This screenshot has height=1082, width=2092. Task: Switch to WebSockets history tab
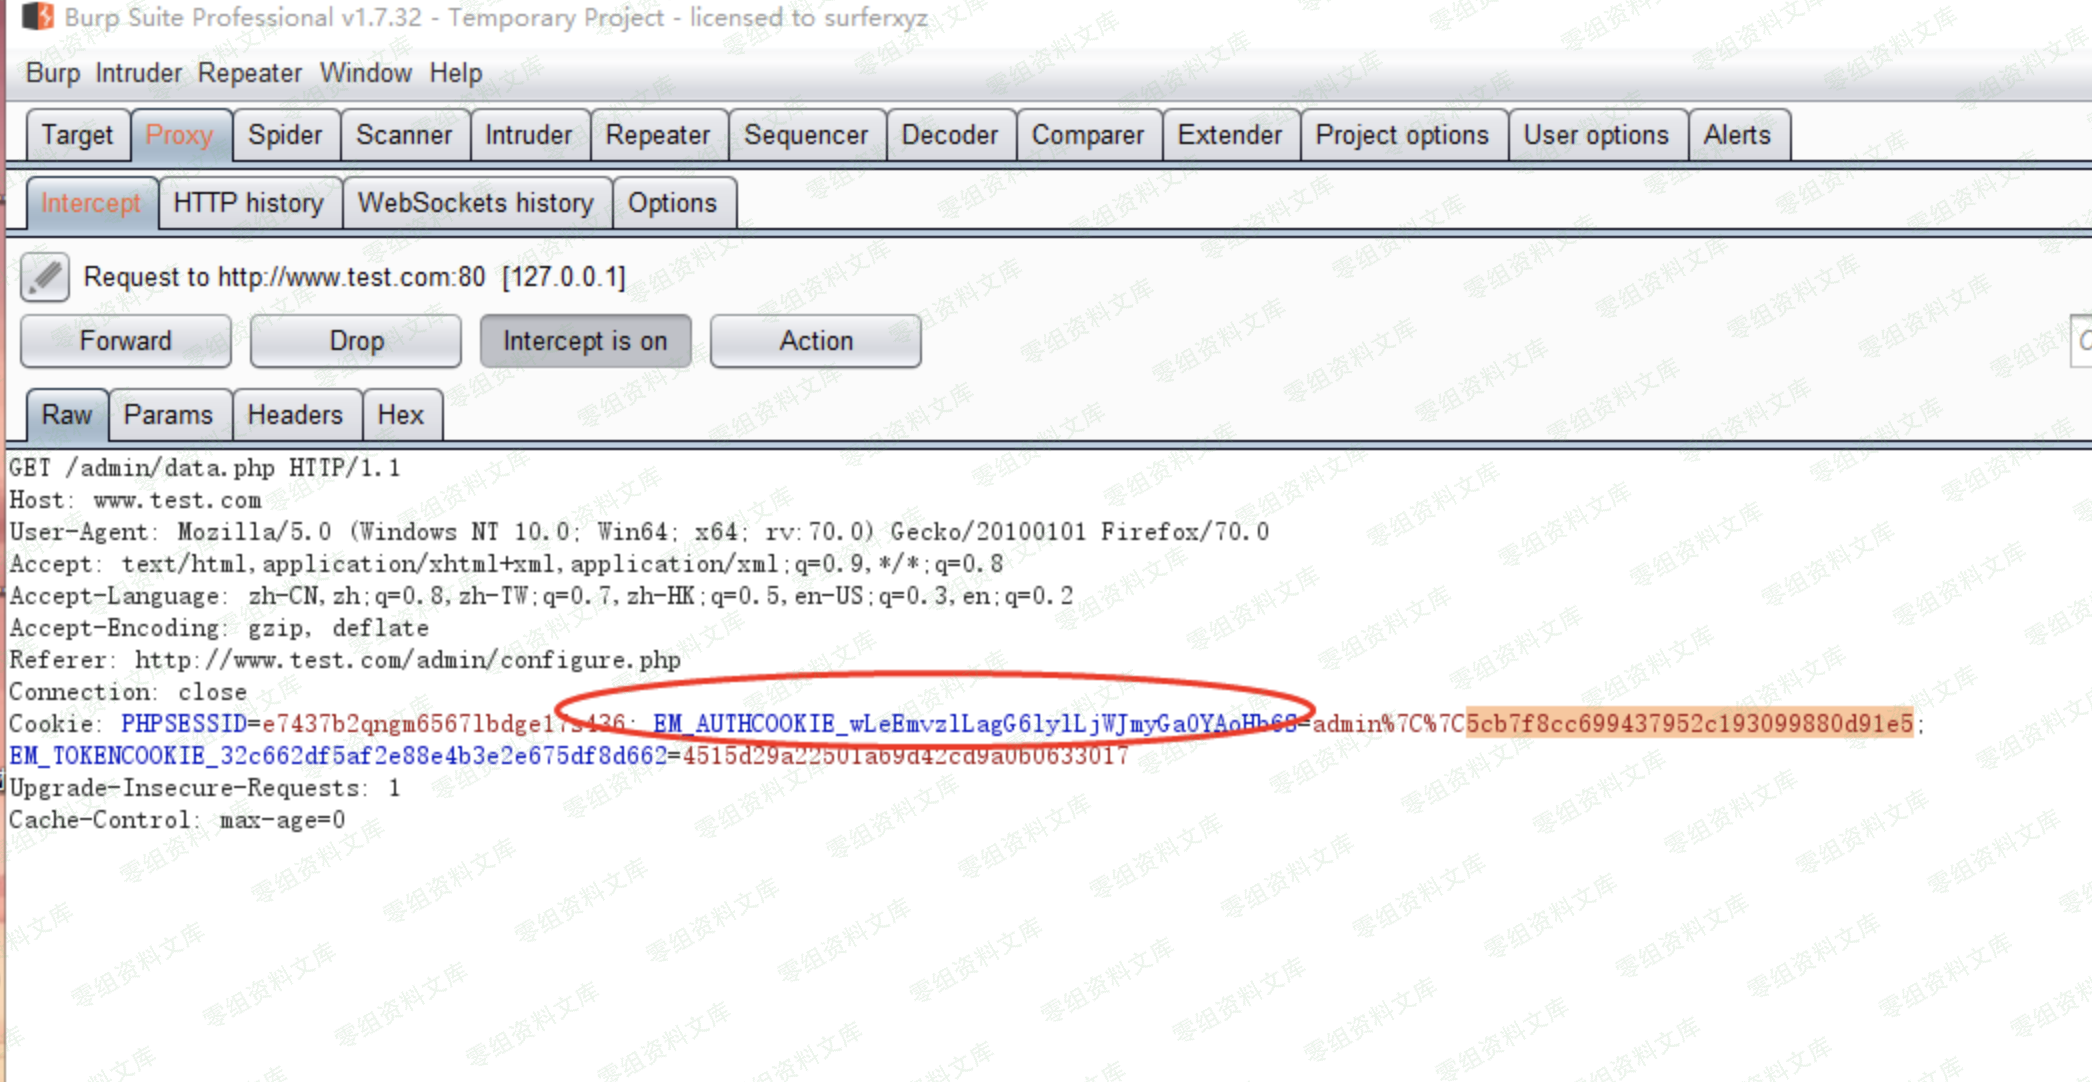[x=476, y=203]
